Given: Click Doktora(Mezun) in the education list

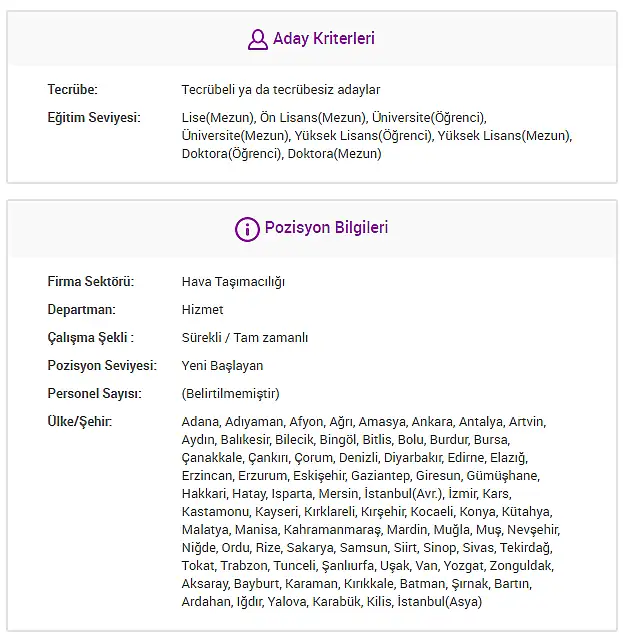Looking at the screenshot, I should [x=334, y=154].
